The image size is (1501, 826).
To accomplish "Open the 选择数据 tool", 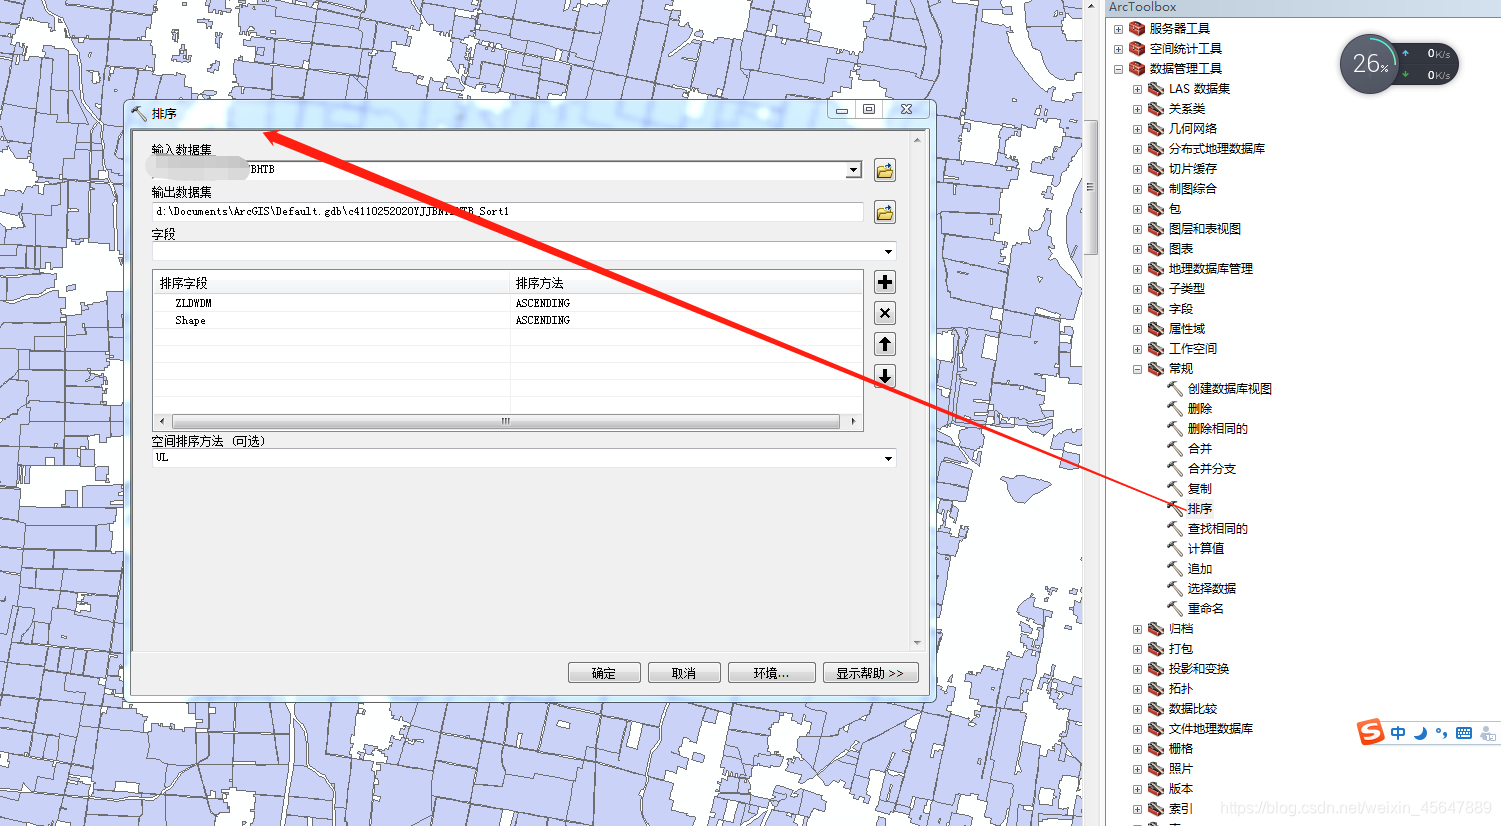I will click(1211, 589).
